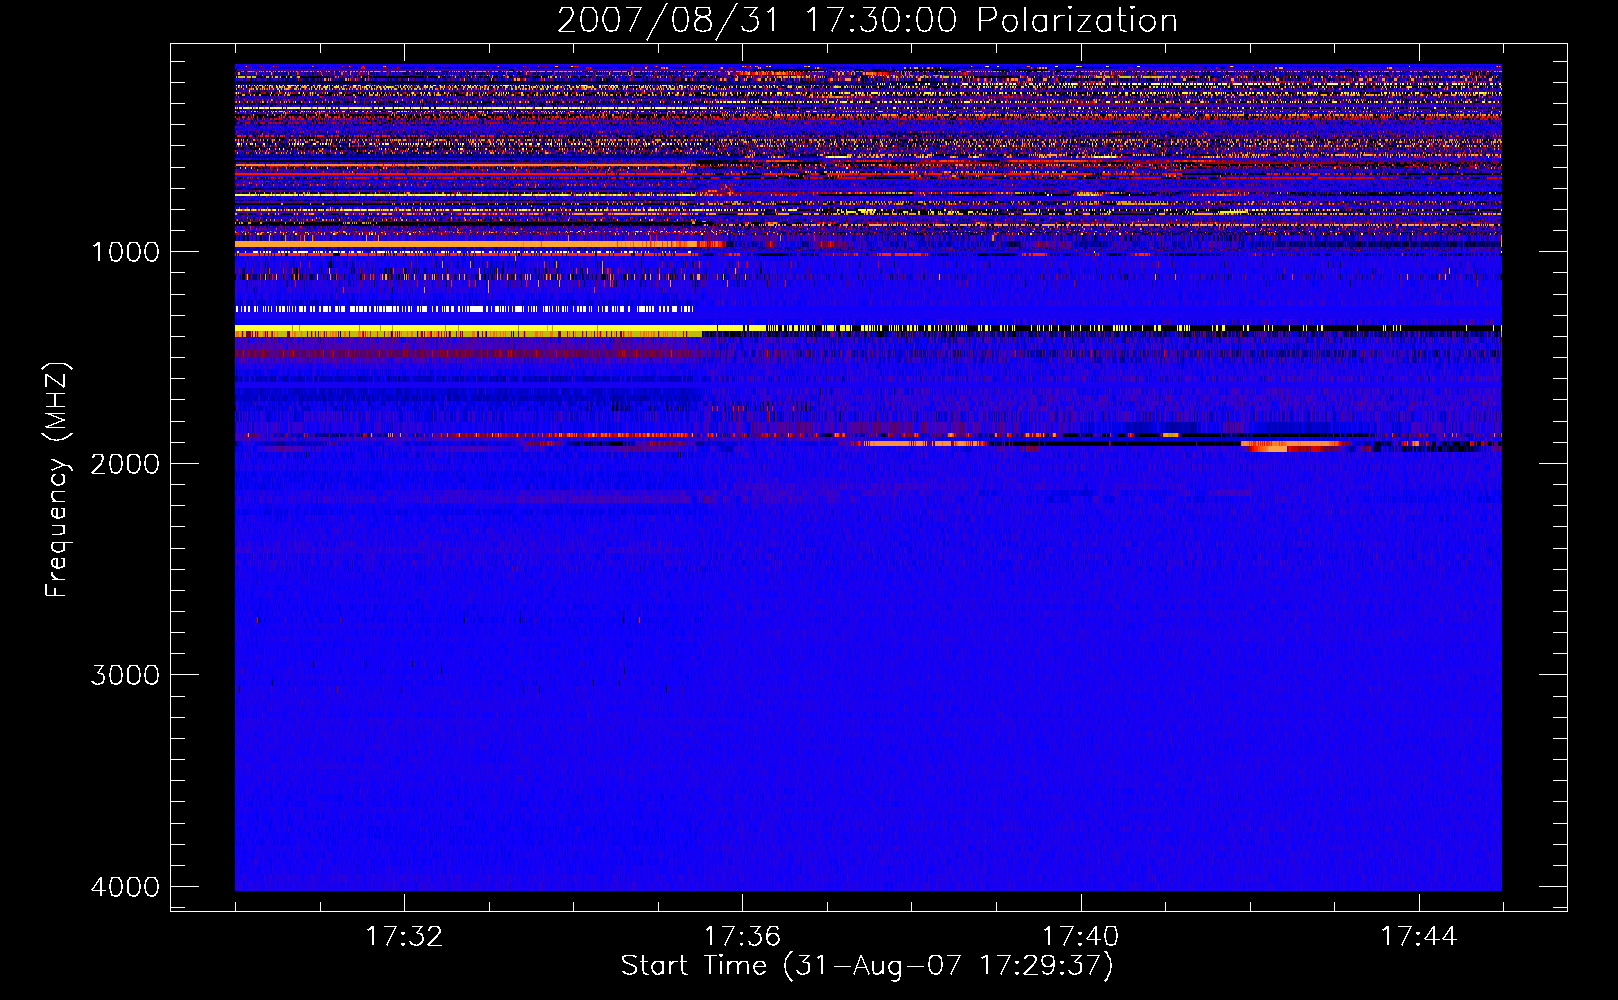1618x1000 pixels.
Task: Click the '17:32' time axis label
Action: [x=404, y=936]
